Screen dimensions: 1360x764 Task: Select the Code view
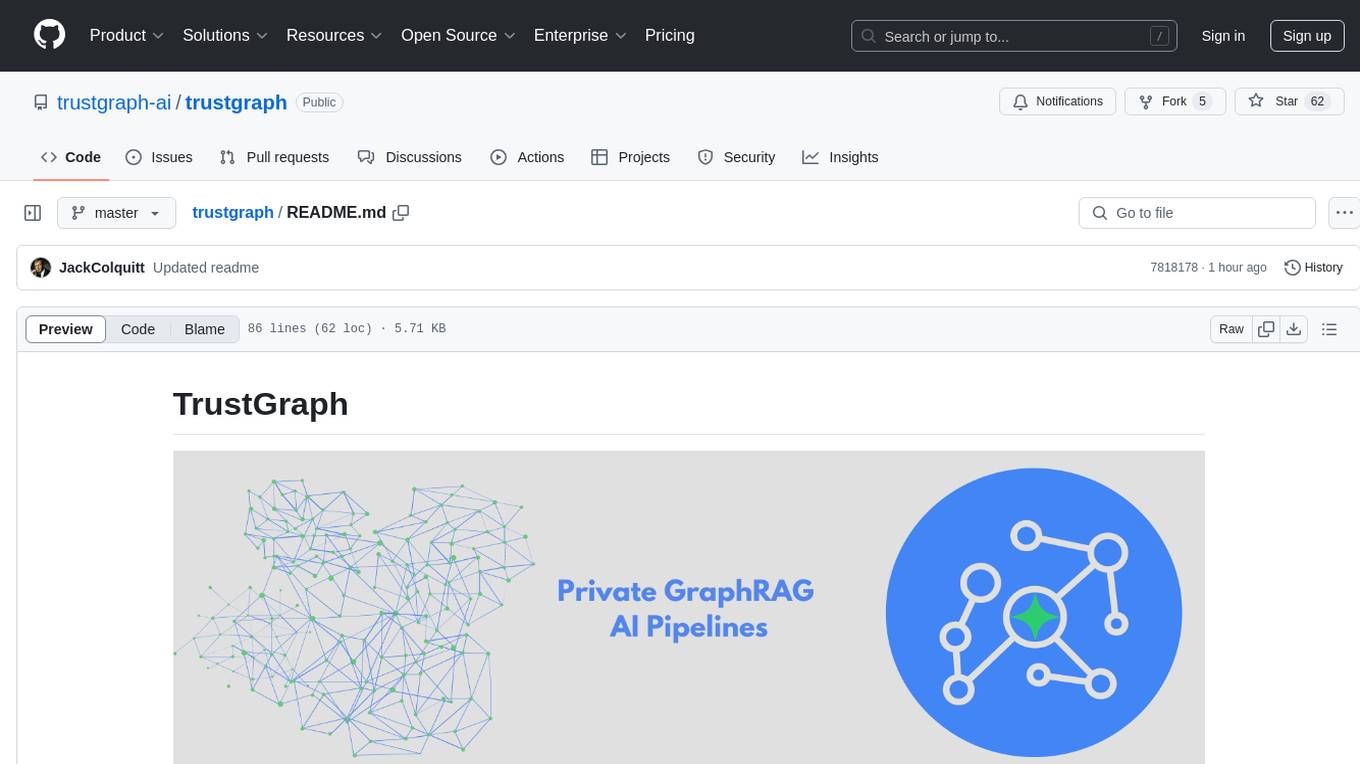138,329
